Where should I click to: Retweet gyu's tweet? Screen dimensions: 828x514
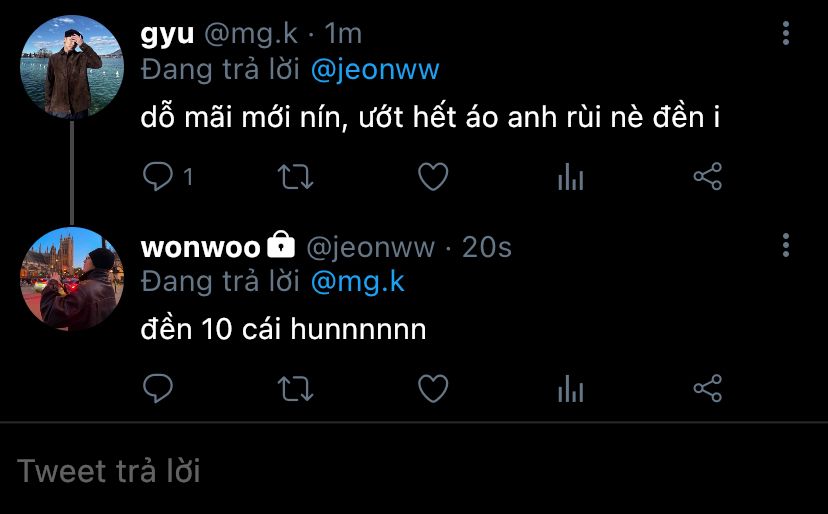(x=294, y=177)
